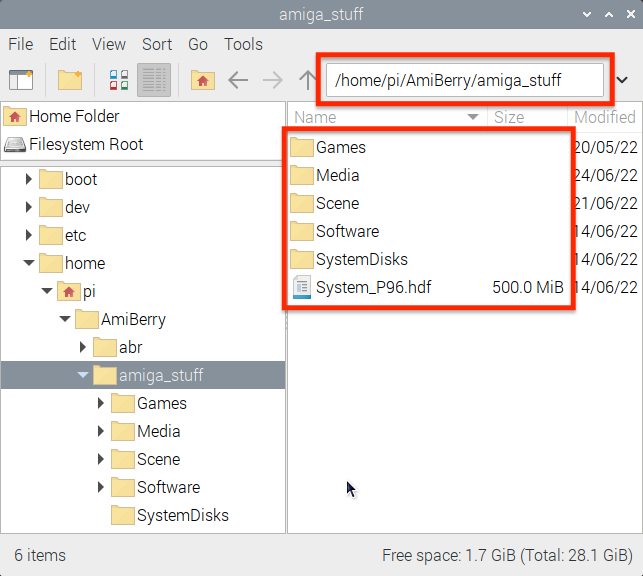The image size is (643, 576).
Task: Expand the boot folder in tree
Action: coord(28,179)
